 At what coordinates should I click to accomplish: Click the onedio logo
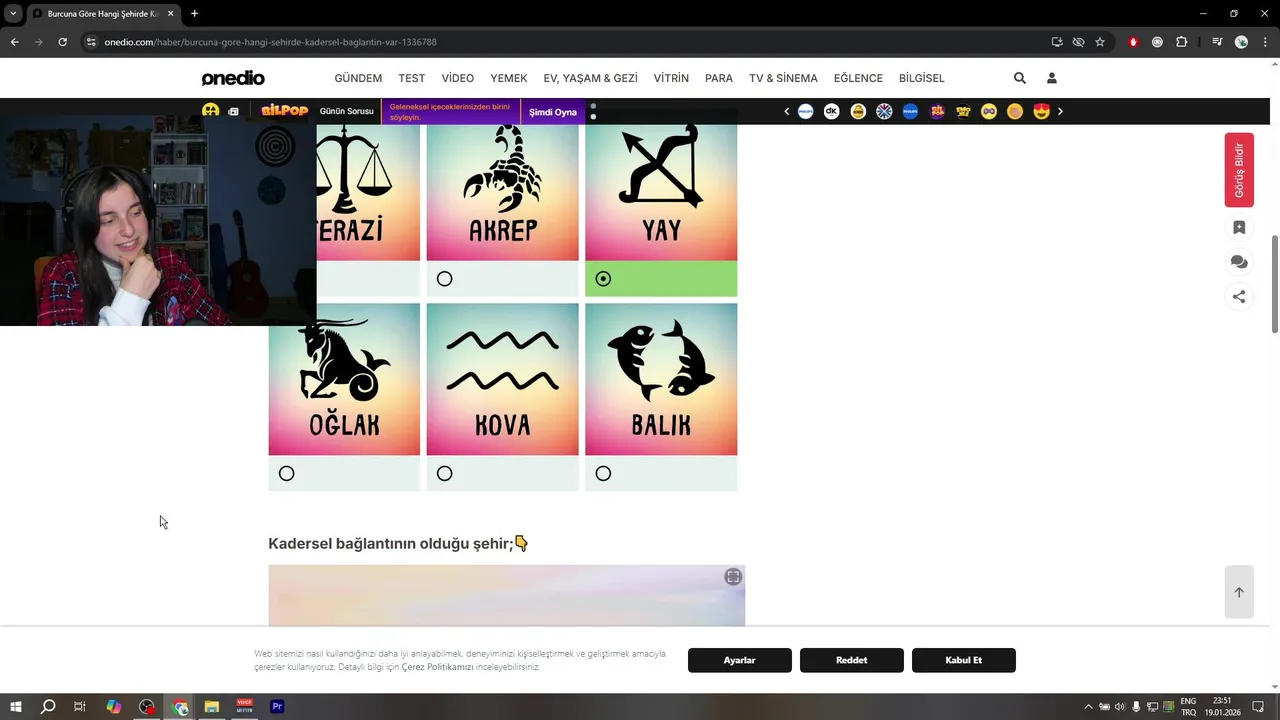pyautogui.click(x=233, y=78)
